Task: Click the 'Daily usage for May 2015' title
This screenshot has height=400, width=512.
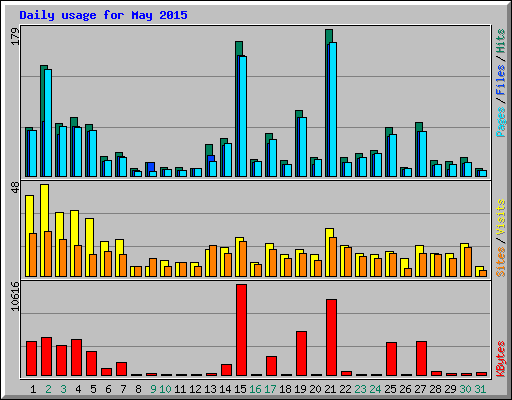Action: (x=103, y=15)
